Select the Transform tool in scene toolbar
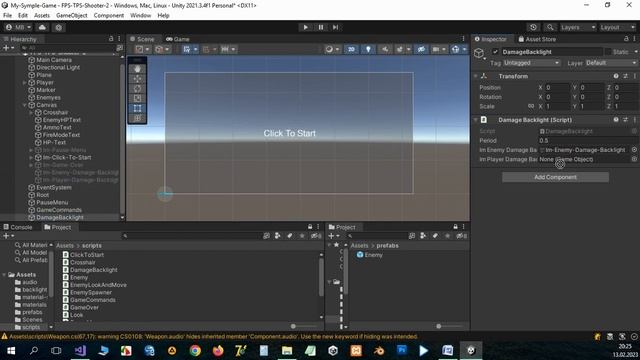Image resolution: width=640 pixels, height=360 pixels. click(138, 118)
